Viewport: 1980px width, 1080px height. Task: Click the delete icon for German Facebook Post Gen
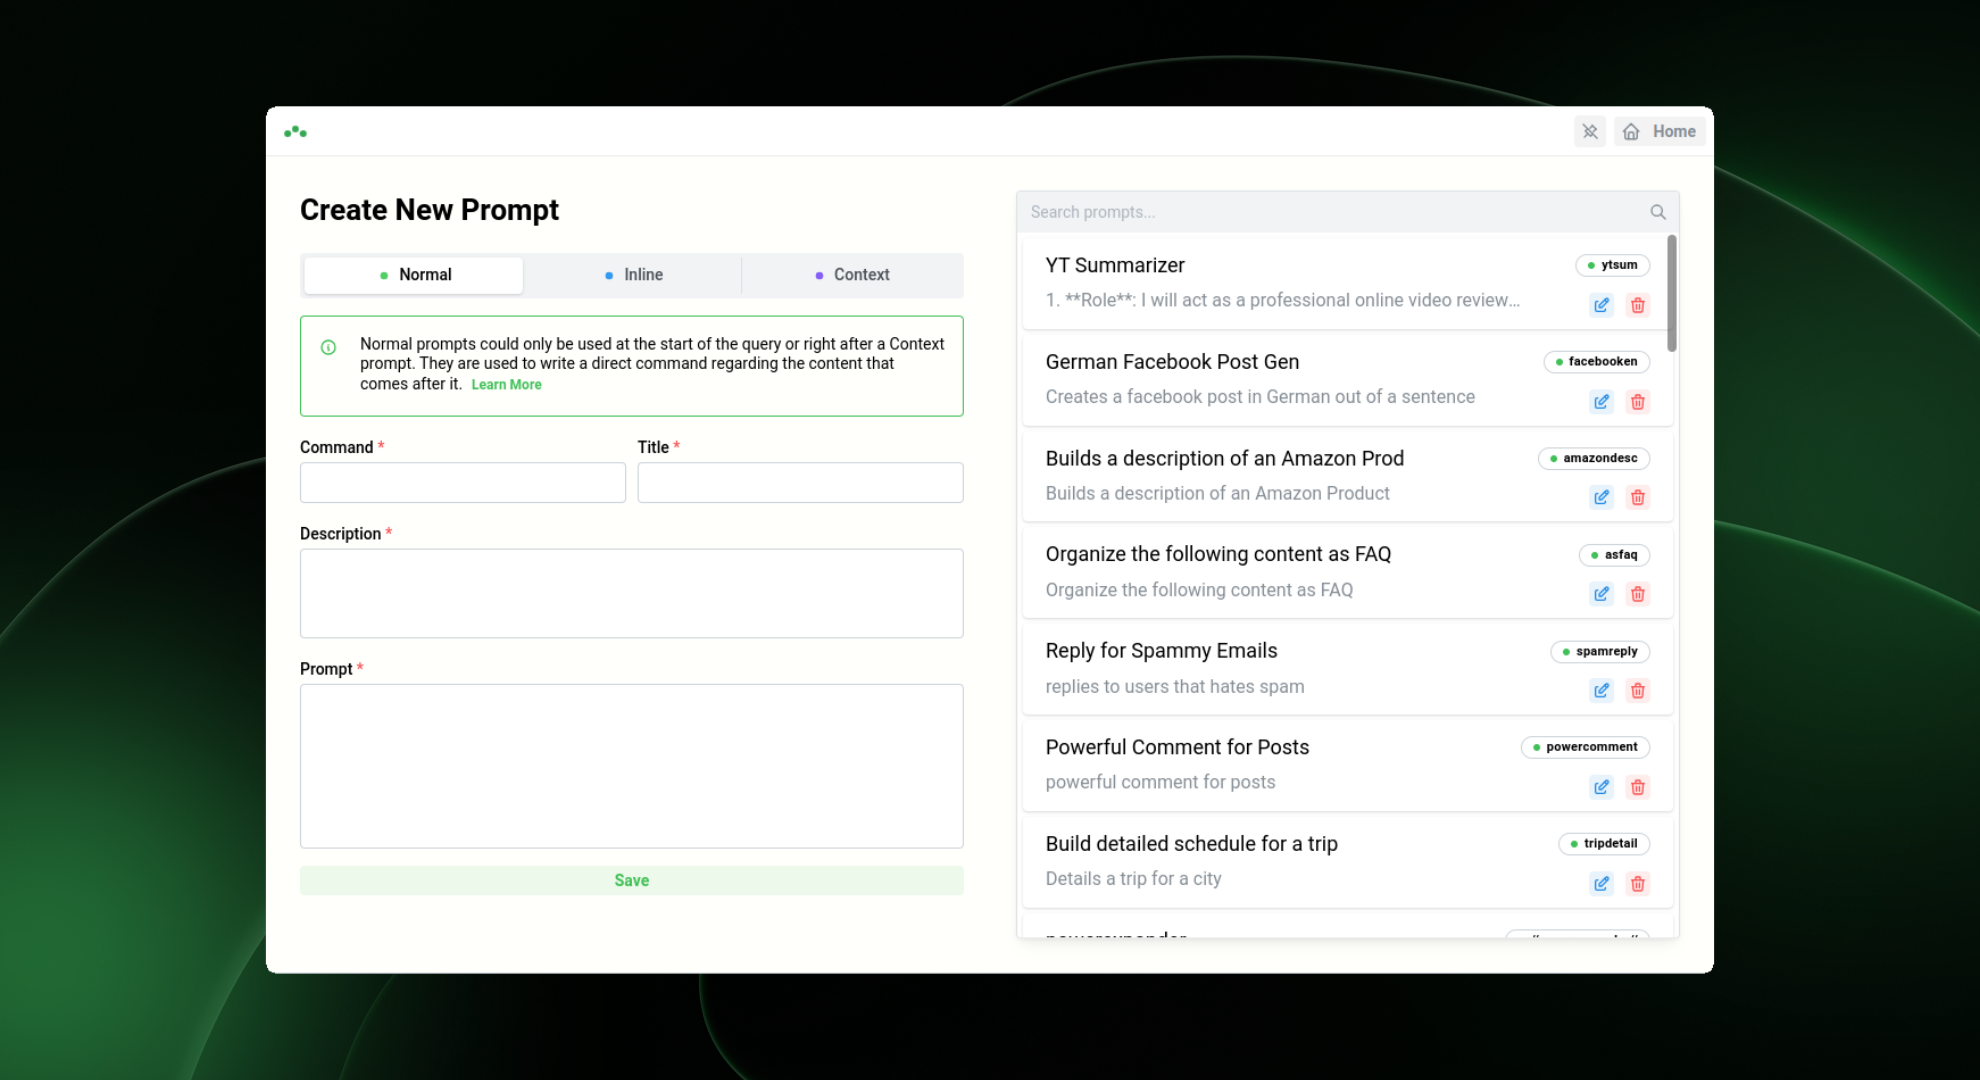point(1638,400)
